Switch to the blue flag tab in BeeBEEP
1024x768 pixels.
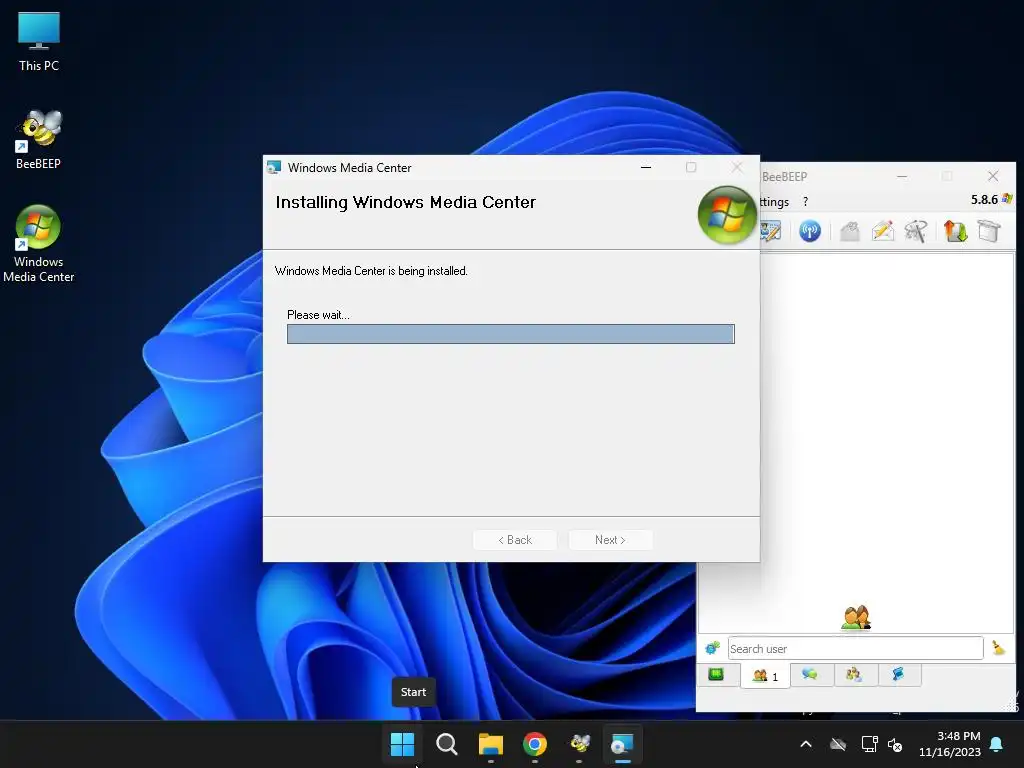tap(899, 674)
